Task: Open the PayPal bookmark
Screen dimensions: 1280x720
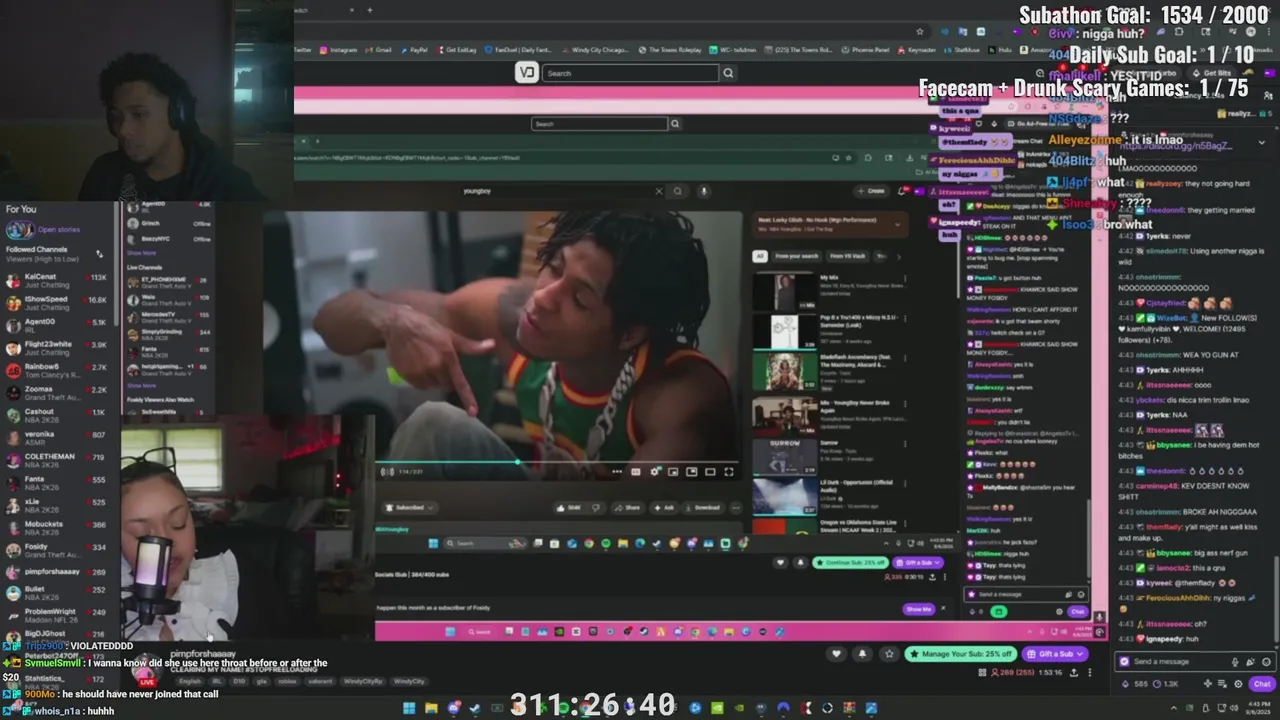Action: tap(414, 50)
